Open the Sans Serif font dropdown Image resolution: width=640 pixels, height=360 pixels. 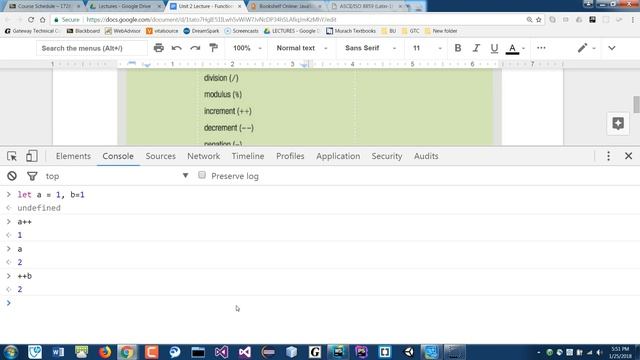(x=370, y=48)
